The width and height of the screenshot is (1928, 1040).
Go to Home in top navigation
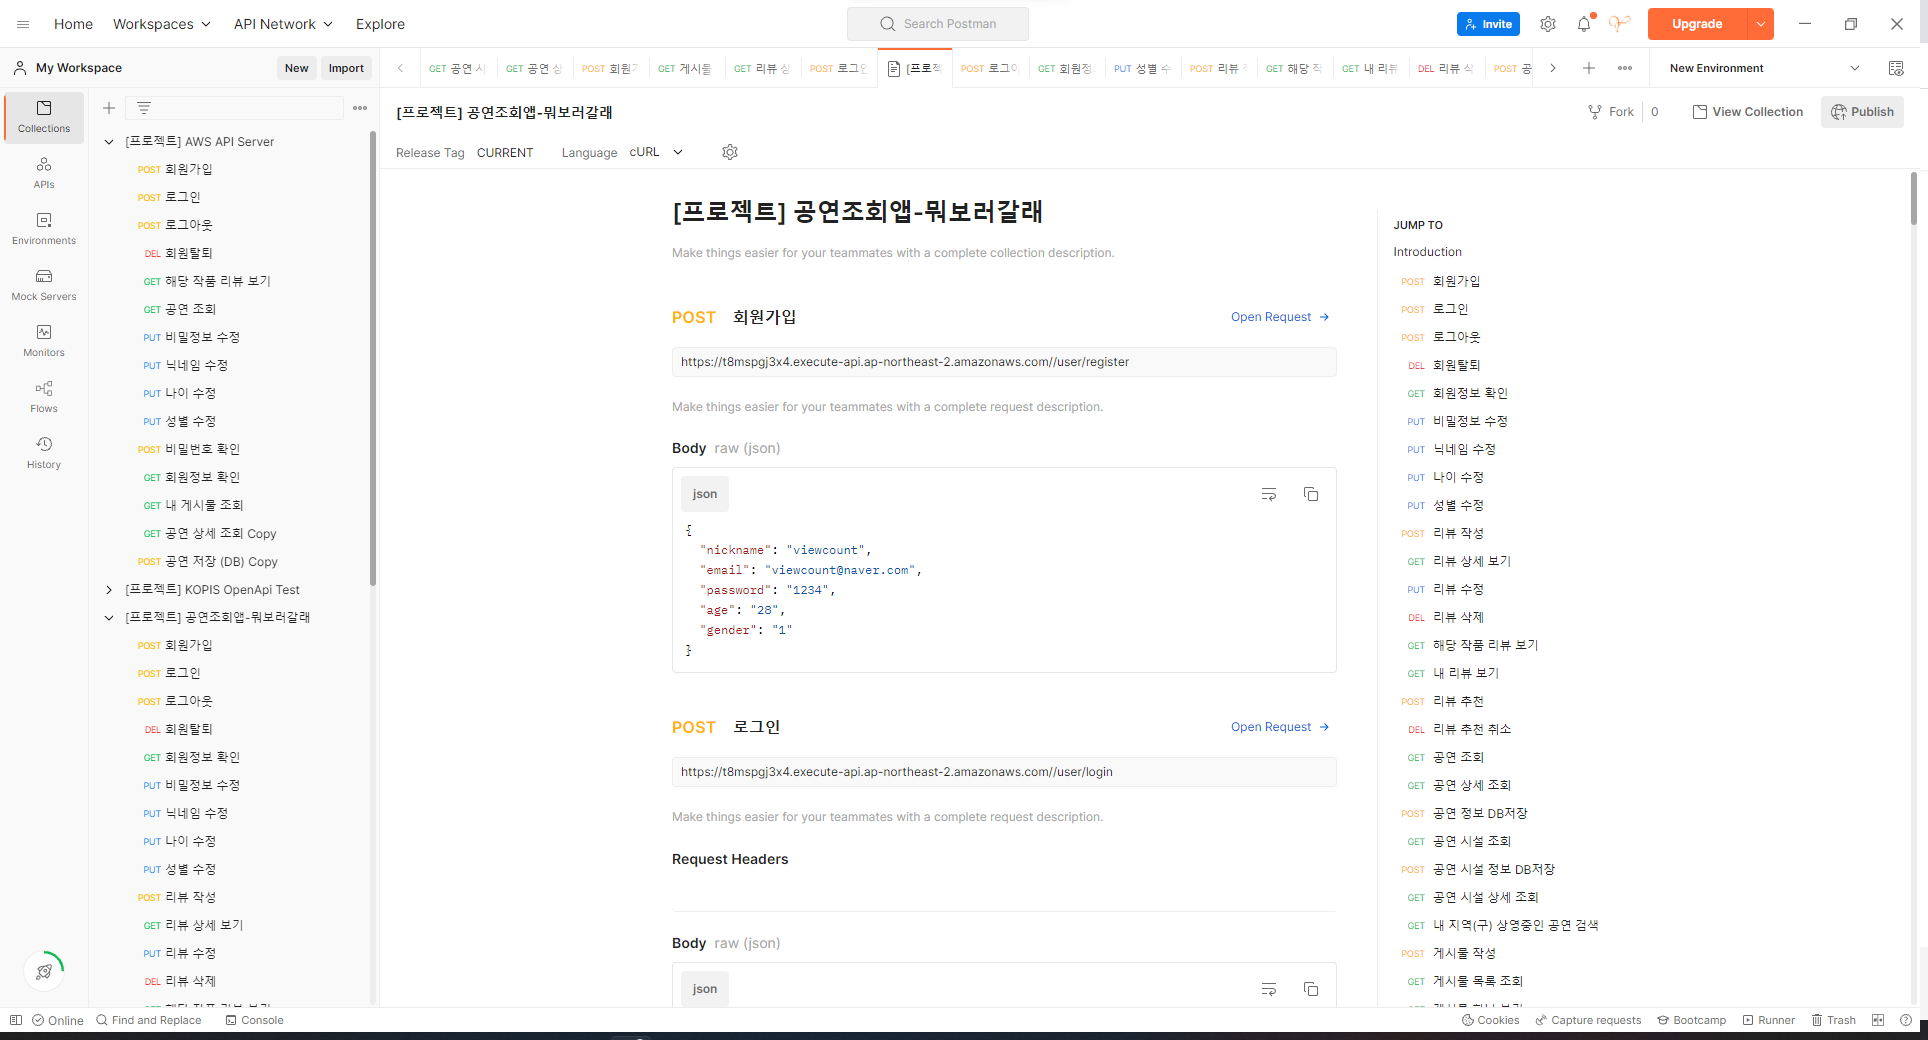(73, 24)
